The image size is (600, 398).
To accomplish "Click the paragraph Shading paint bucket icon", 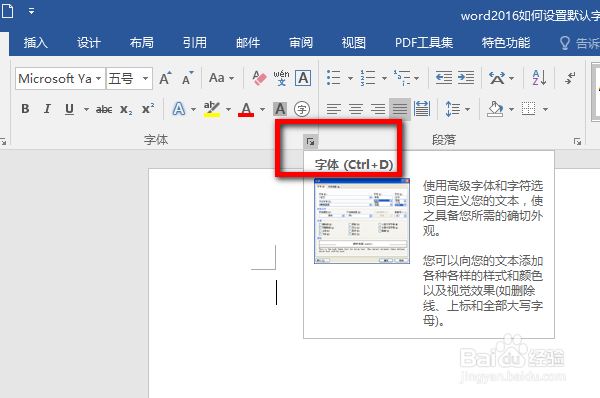I will (495, 109).
